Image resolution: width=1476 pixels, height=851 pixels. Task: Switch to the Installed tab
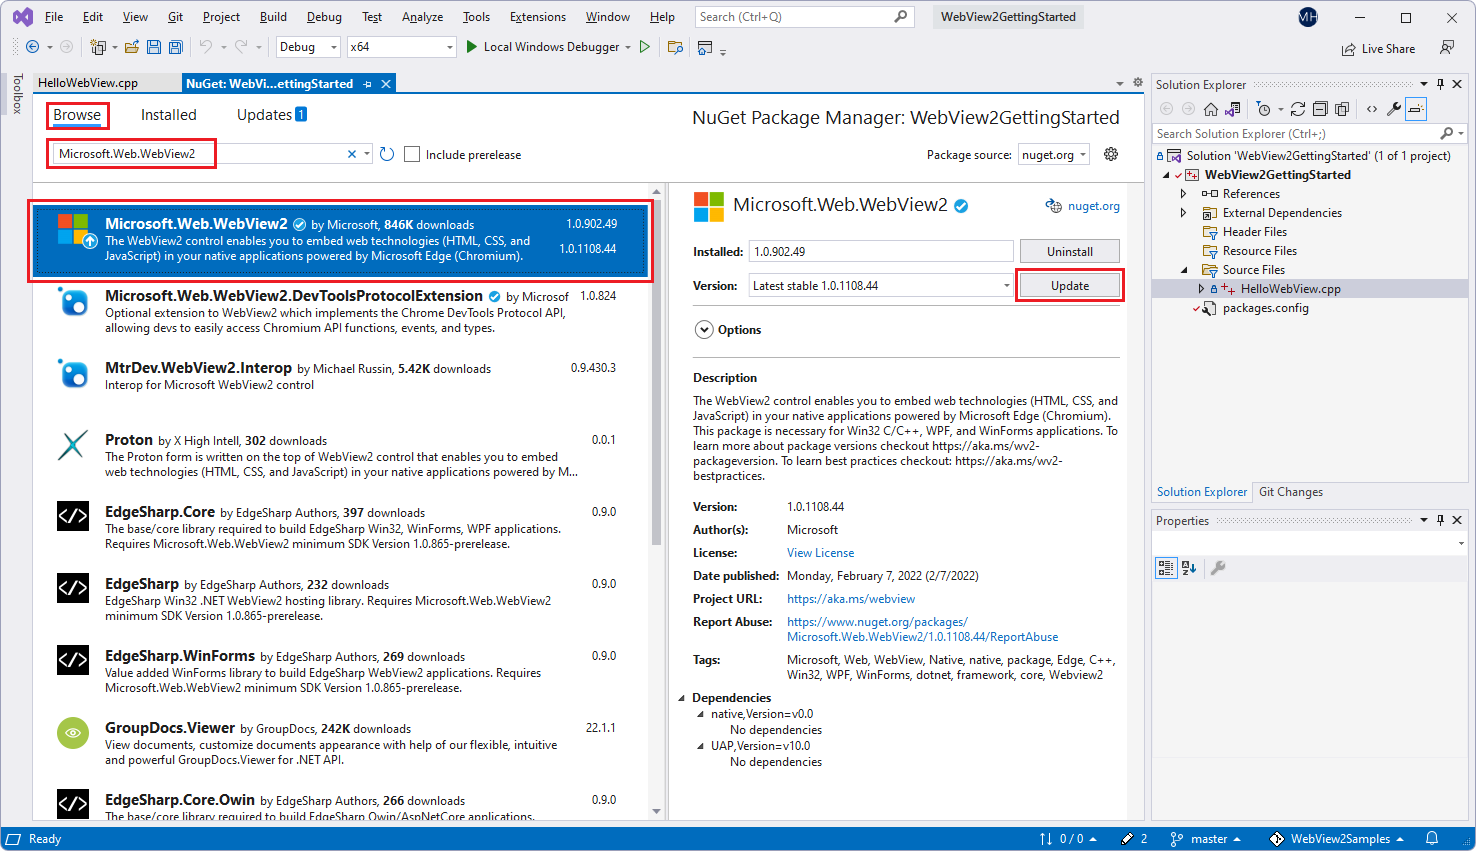(x=168, y=114)
